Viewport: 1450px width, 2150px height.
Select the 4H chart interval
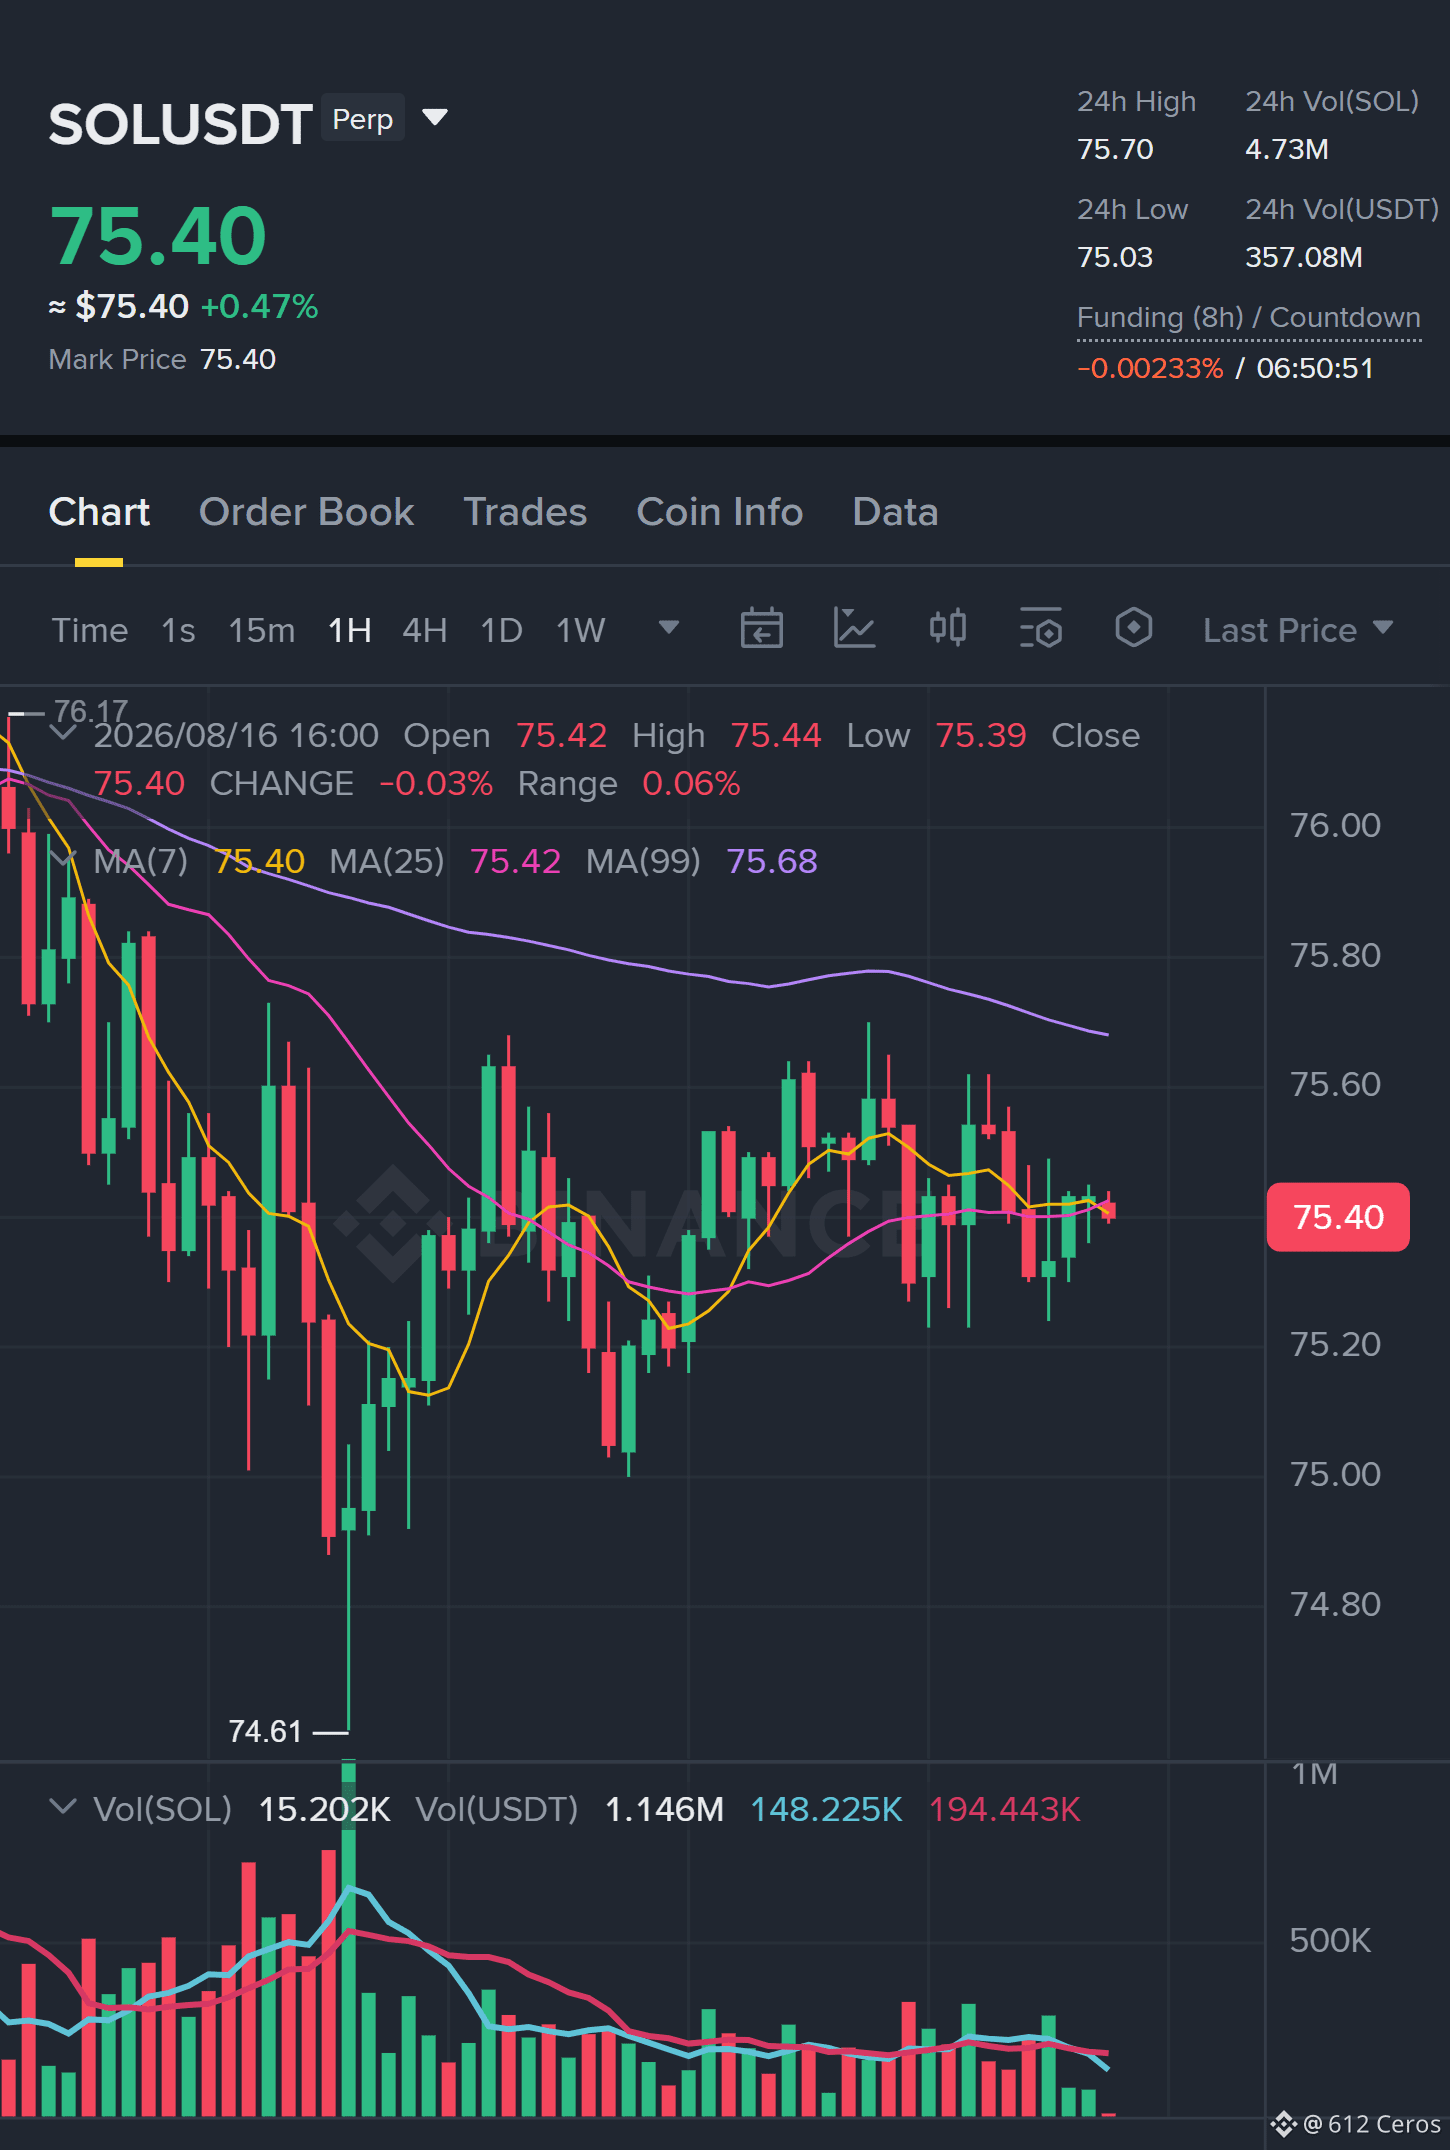coord(424,630)
